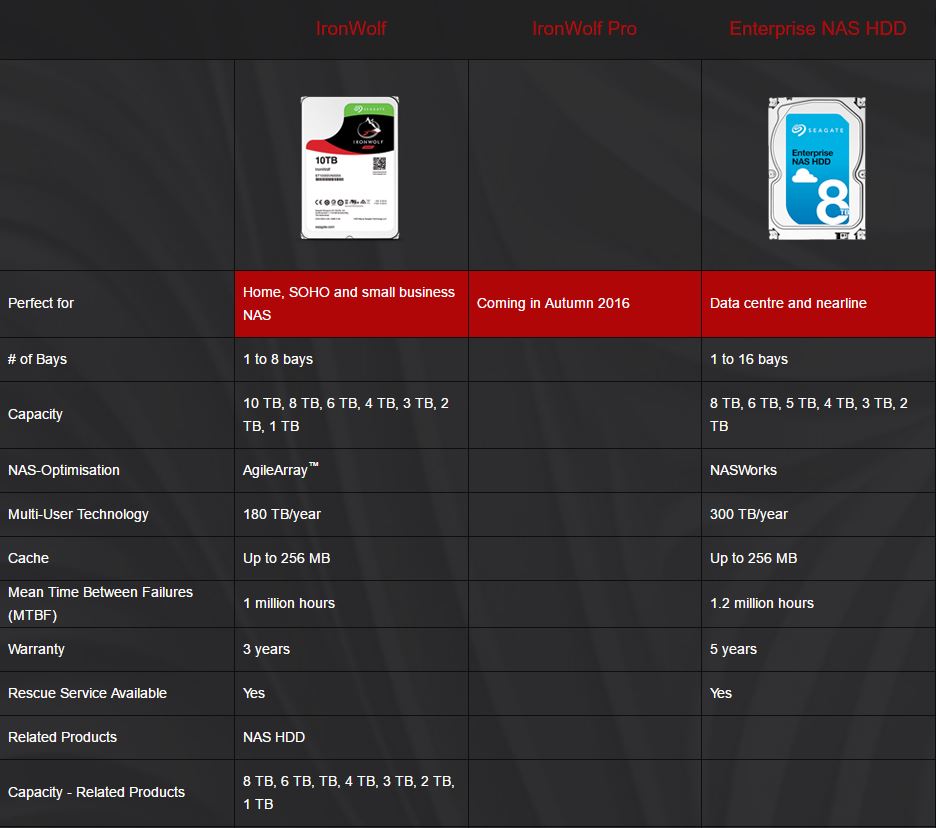Select IronWolf 'Yes' rescue service value

click(254, 694)
